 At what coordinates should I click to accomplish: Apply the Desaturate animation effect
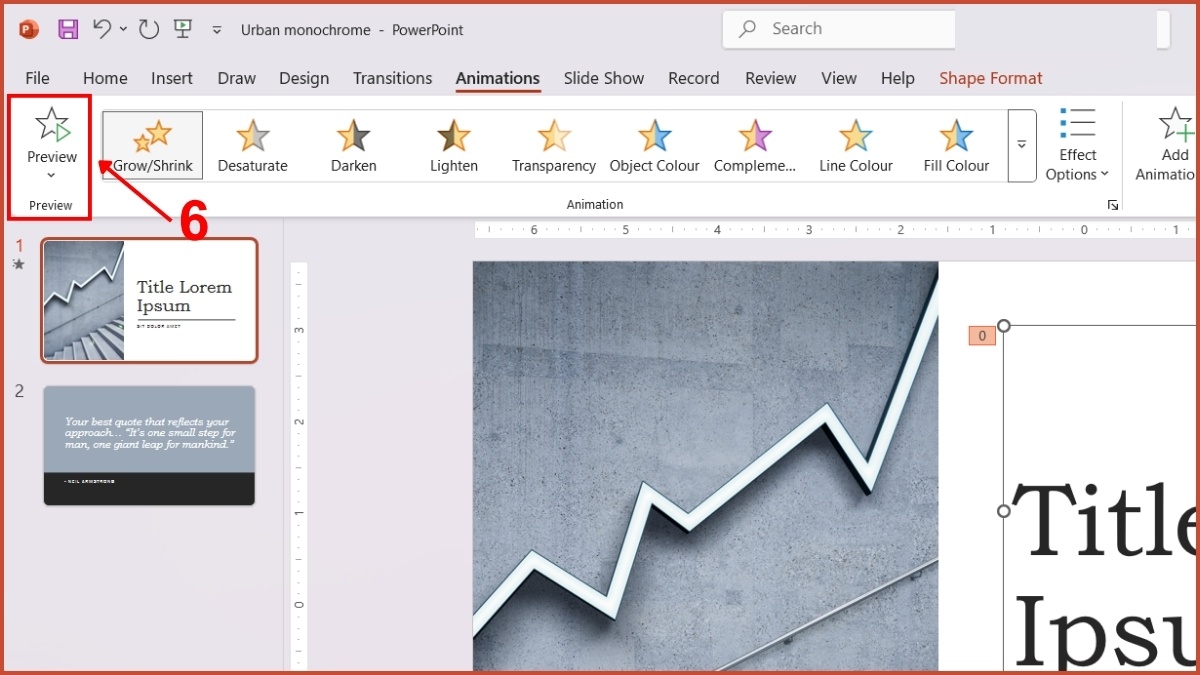(252, 145)
